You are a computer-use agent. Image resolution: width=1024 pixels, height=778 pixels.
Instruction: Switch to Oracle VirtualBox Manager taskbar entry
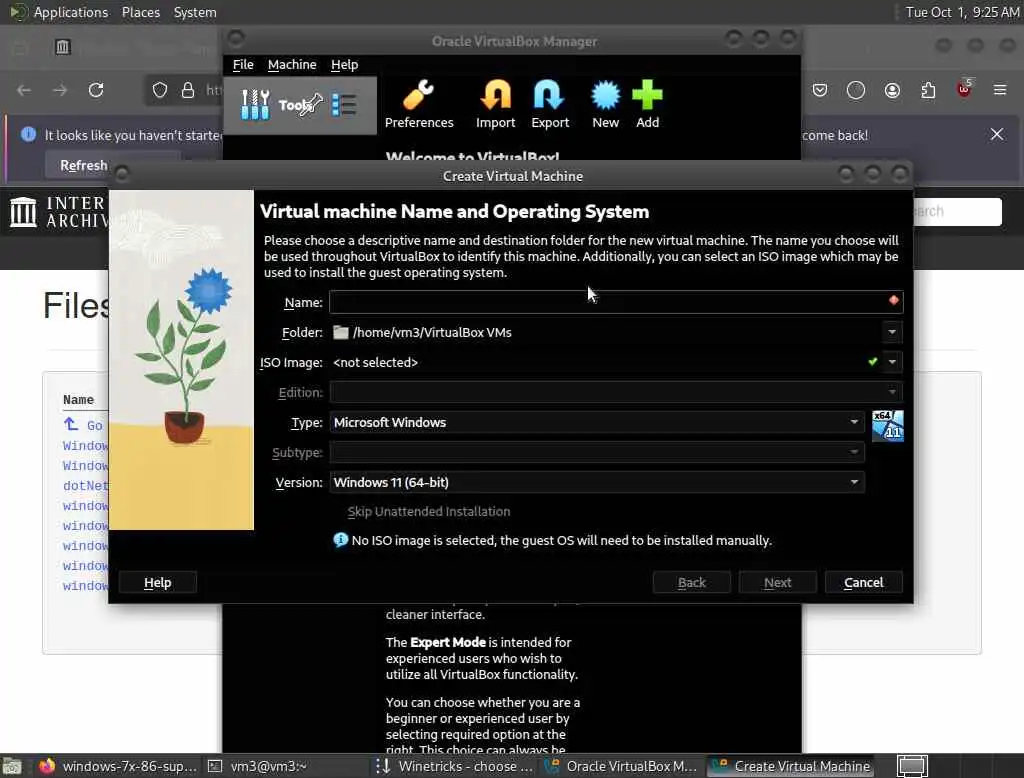coord(622,766)
